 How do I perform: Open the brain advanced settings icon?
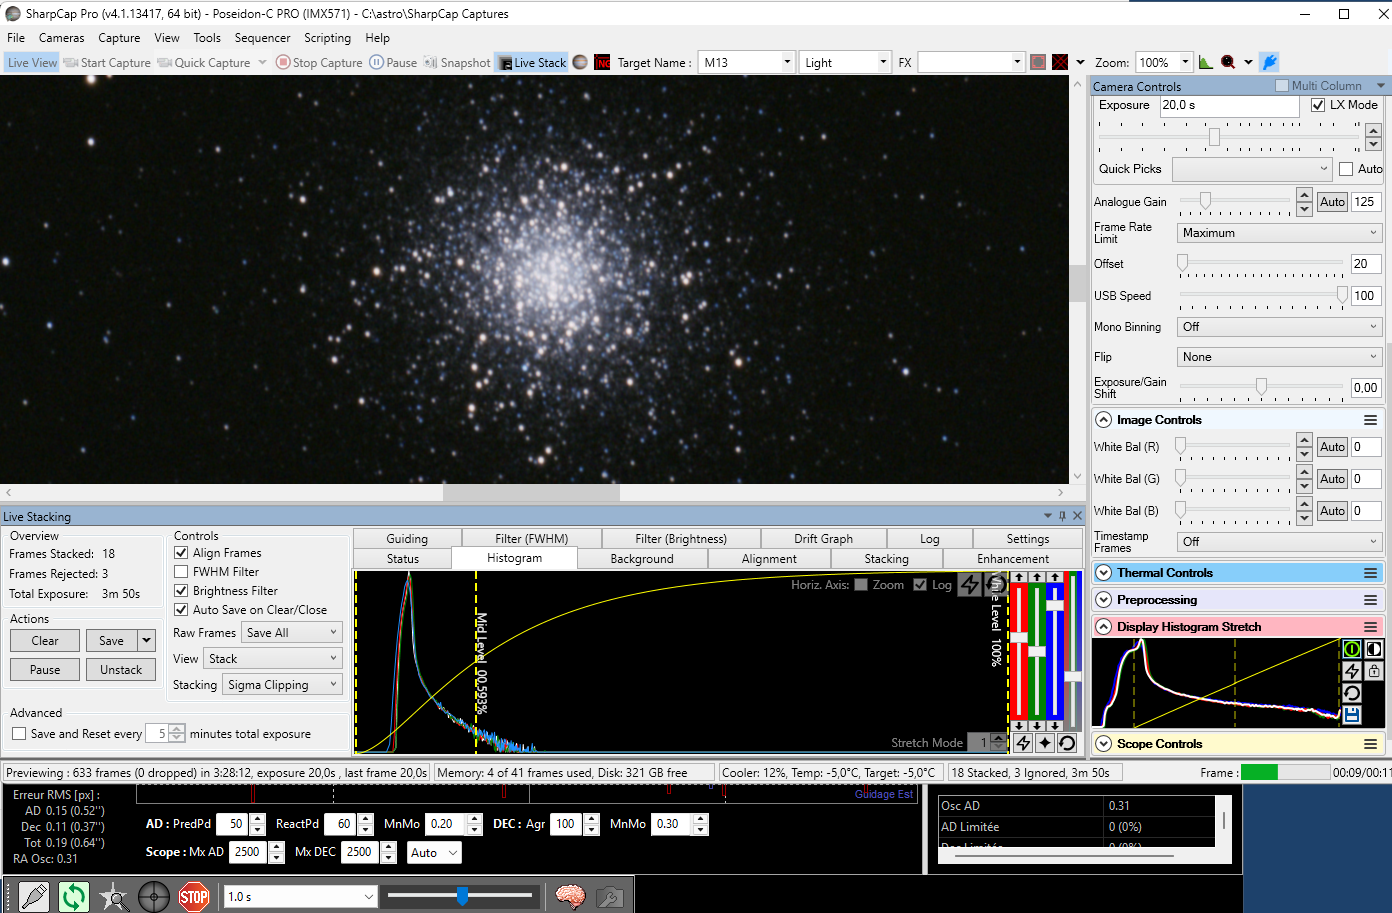coord(570,896)
